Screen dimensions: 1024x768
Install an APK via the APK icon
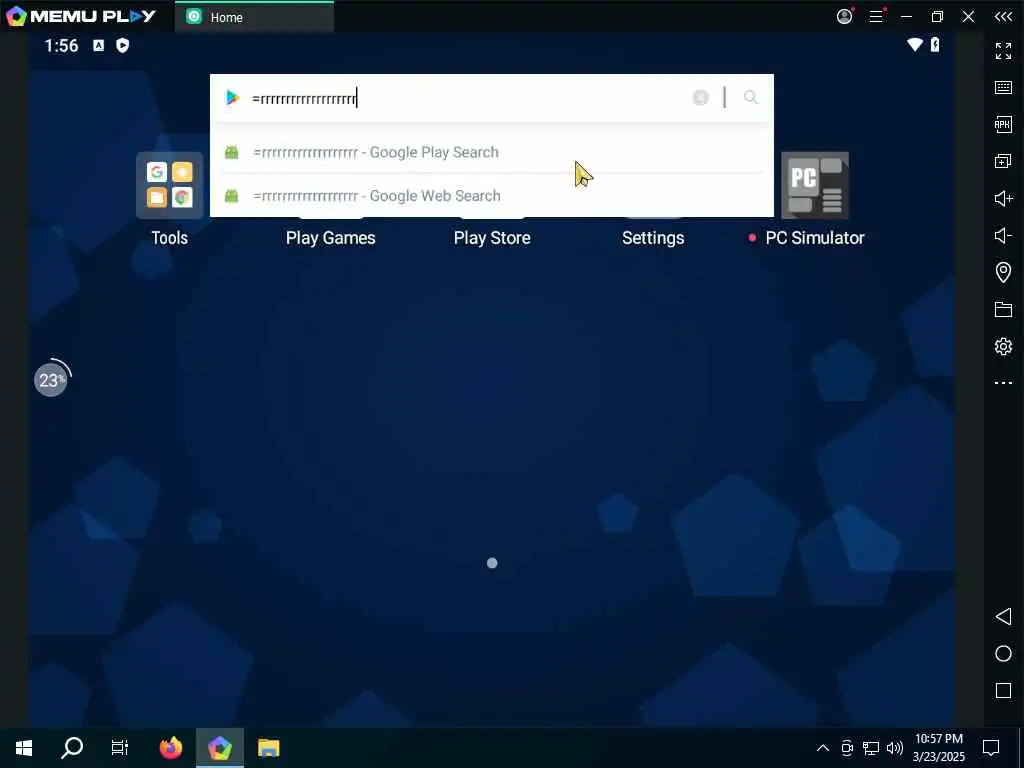pos(1003,124)
